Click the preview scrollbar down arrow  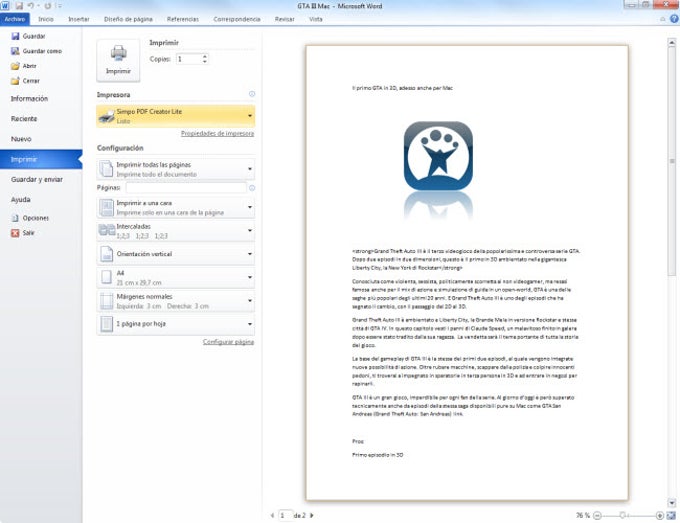click(x=672, y=503)
